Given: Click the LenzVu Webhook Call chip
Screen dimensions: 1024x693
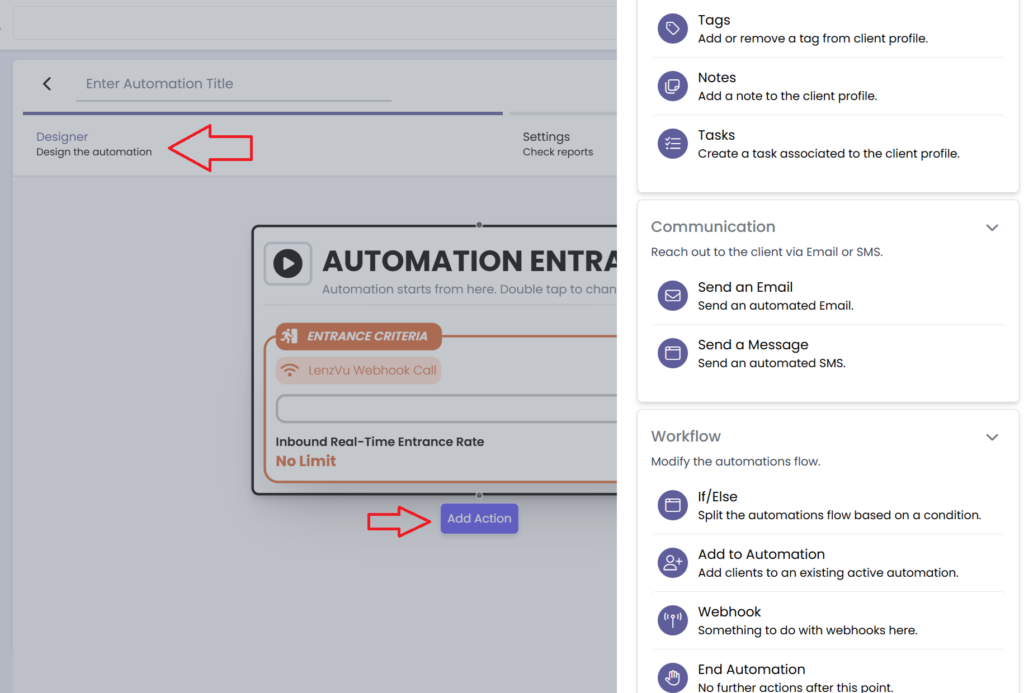Looking at the screenshot, I should (359, 370).
